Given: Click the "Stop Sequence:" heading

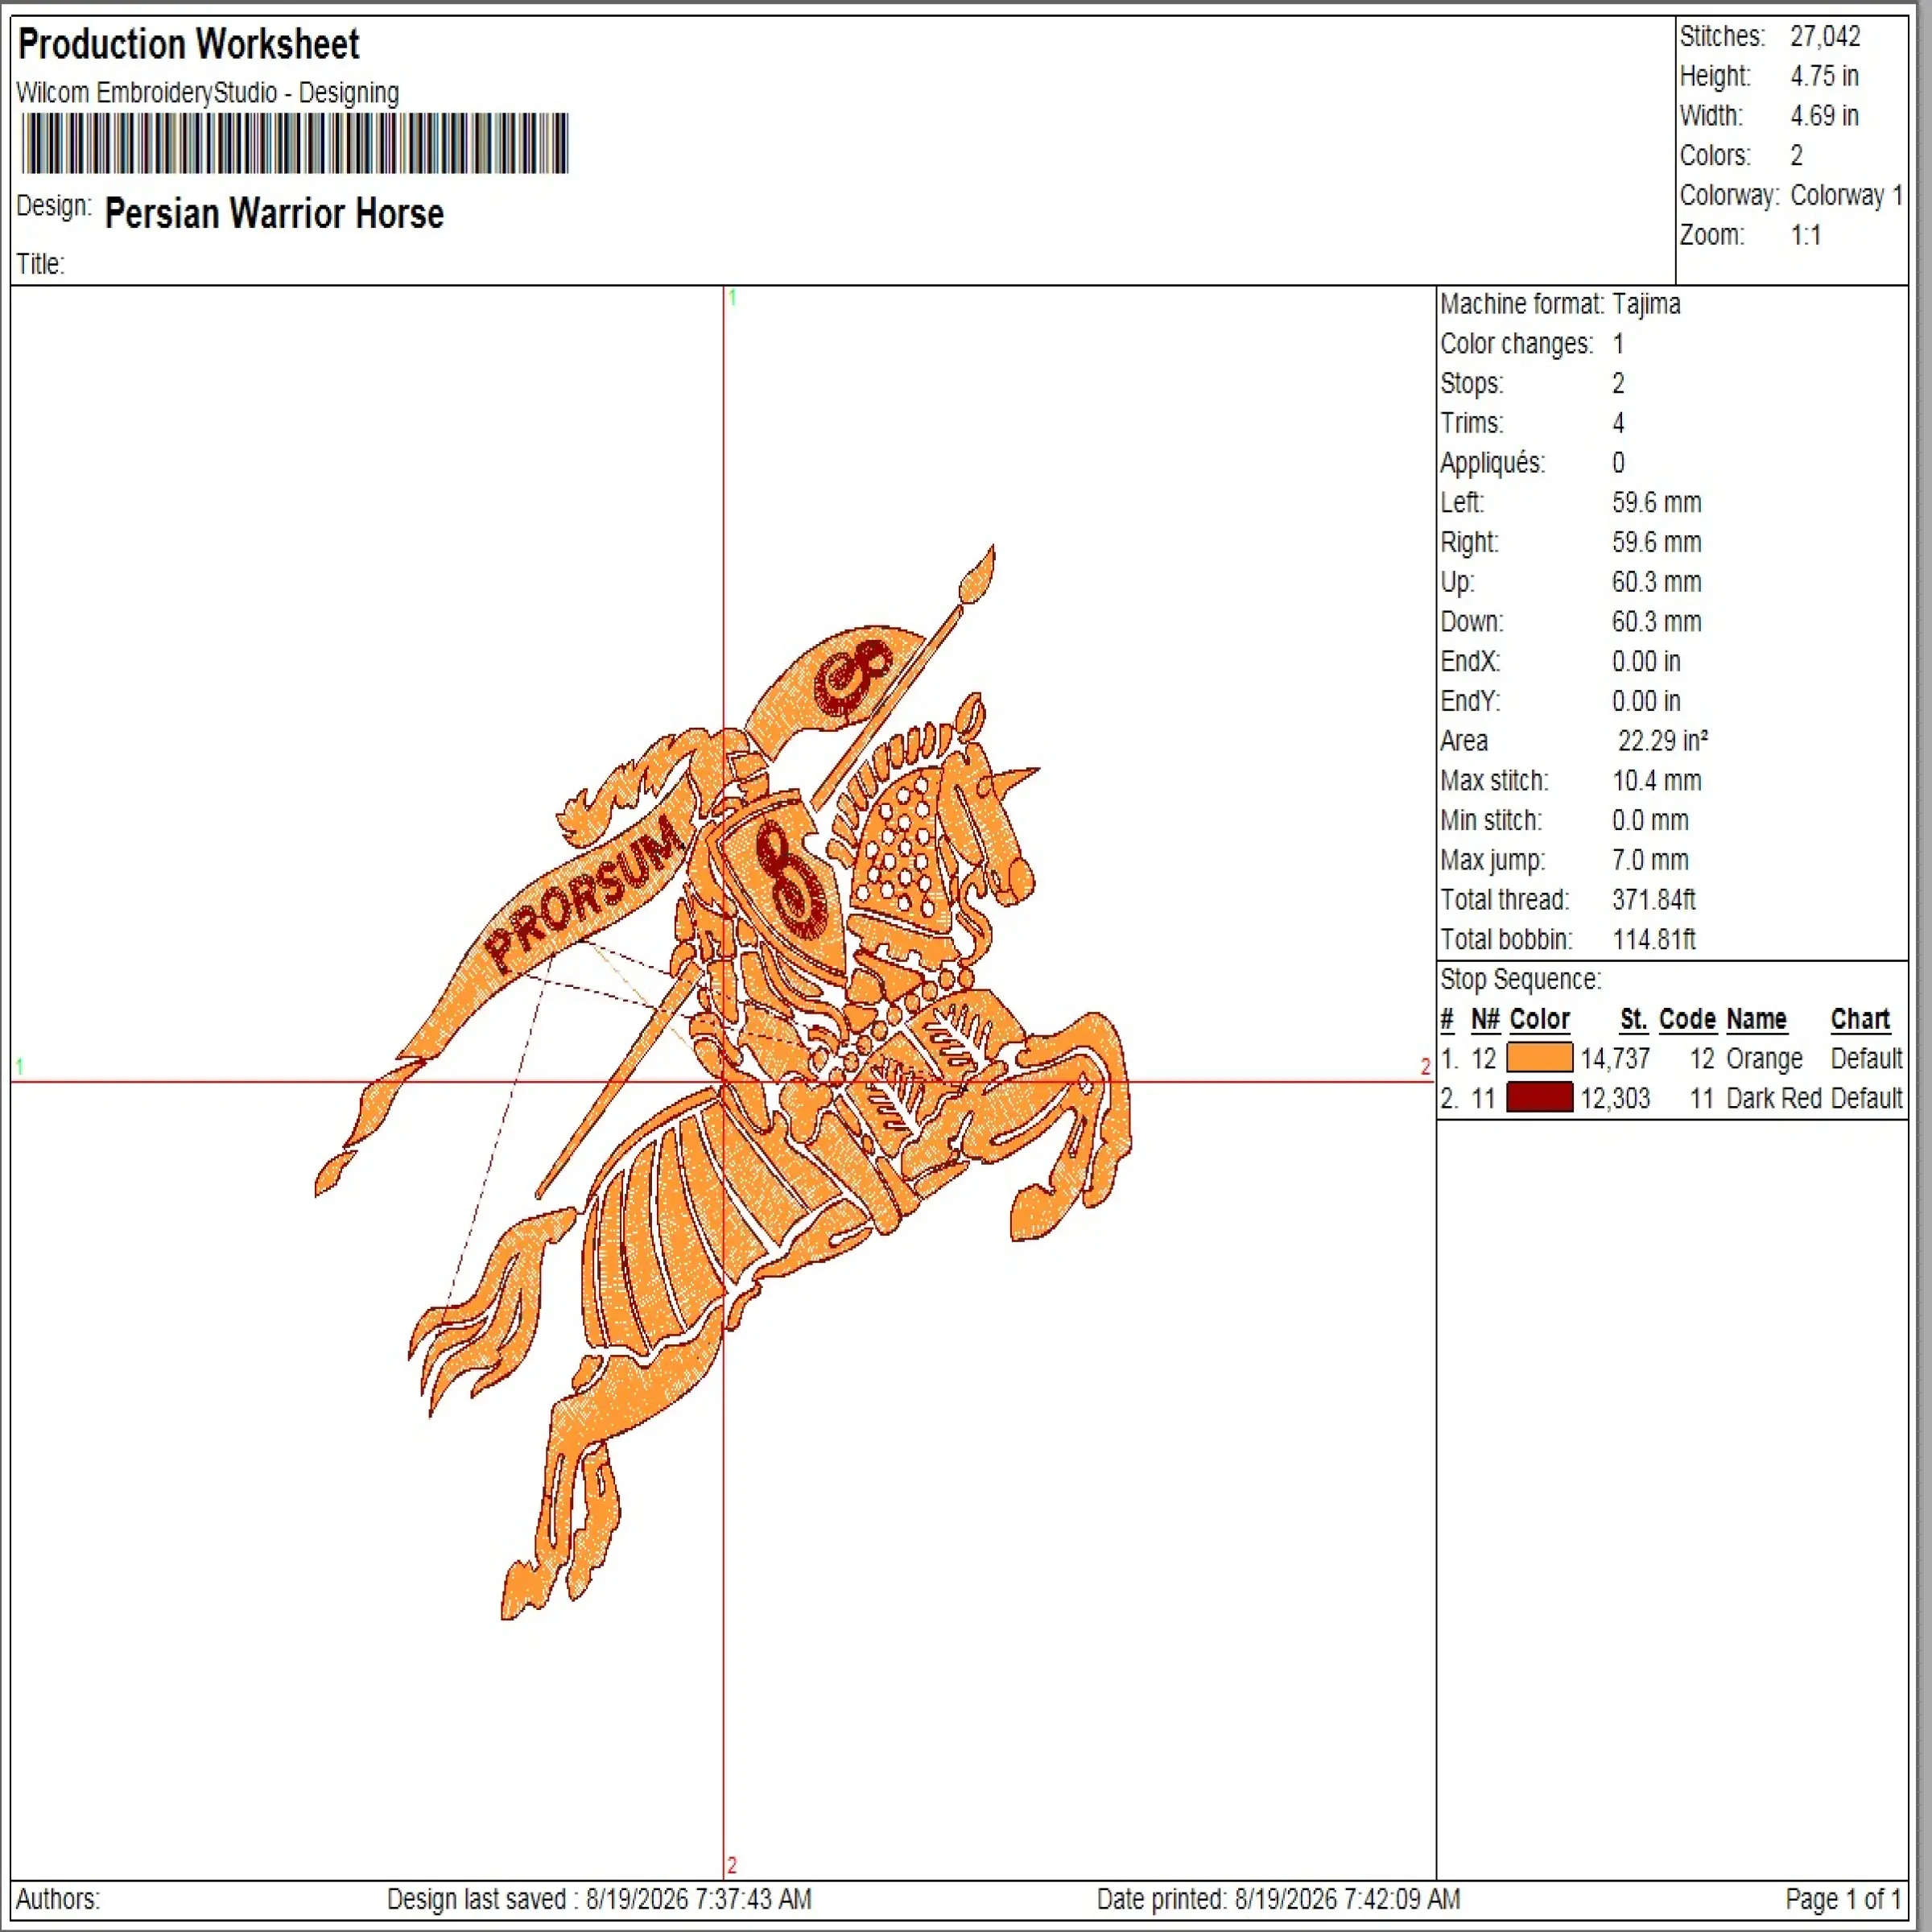Looking at the screenshot, I should tap(1520, 980).
